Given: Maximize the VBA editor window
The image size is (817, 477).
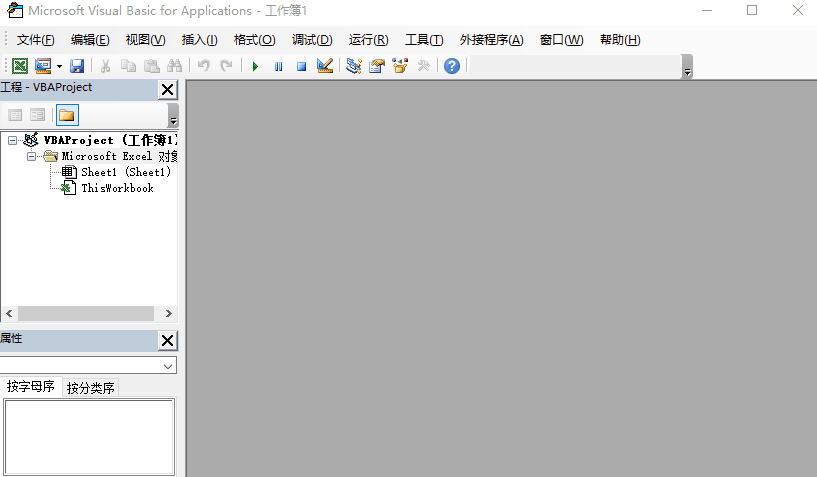Looking at the screenshot, I should pyautogui.click(x=752, y=10).
